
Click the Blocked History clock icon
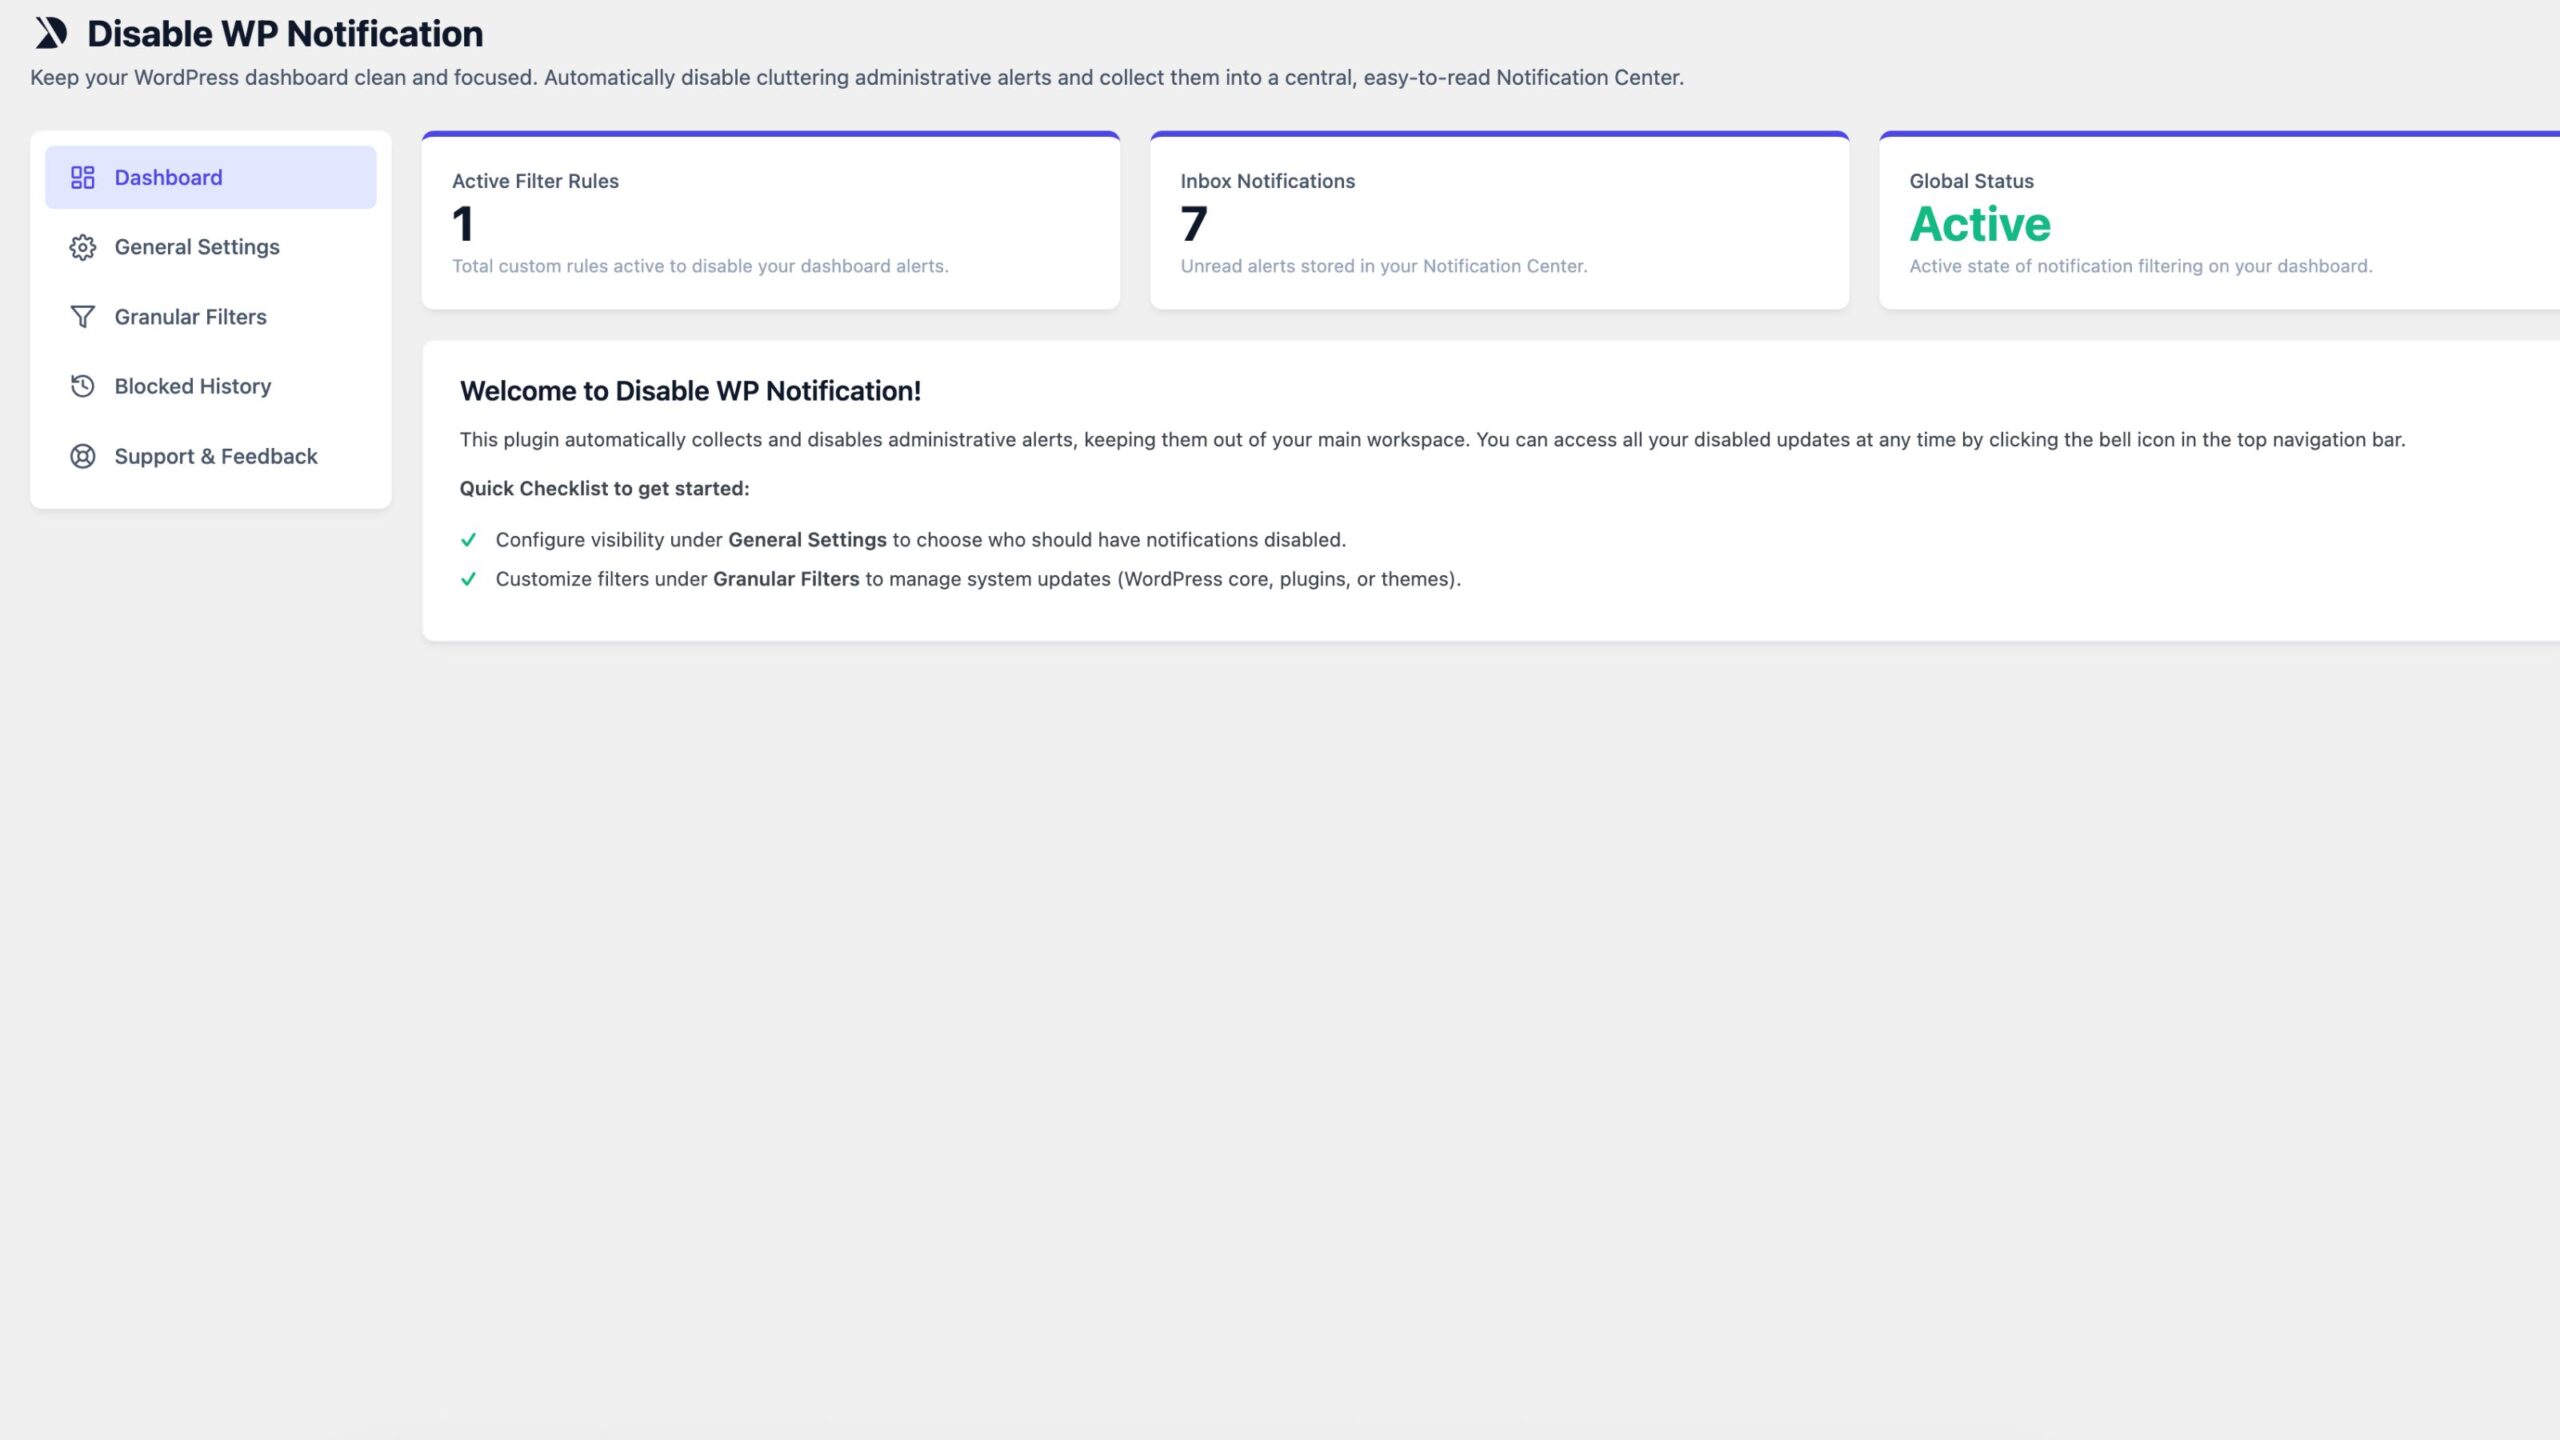[x=82, y=386]
